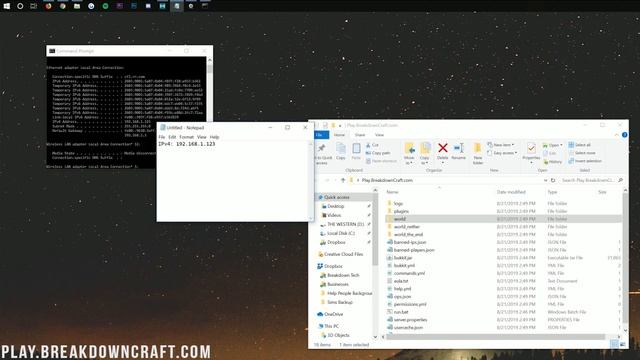
Task: Open the New item dropdown in ribbon
Action: click(501, 145)
